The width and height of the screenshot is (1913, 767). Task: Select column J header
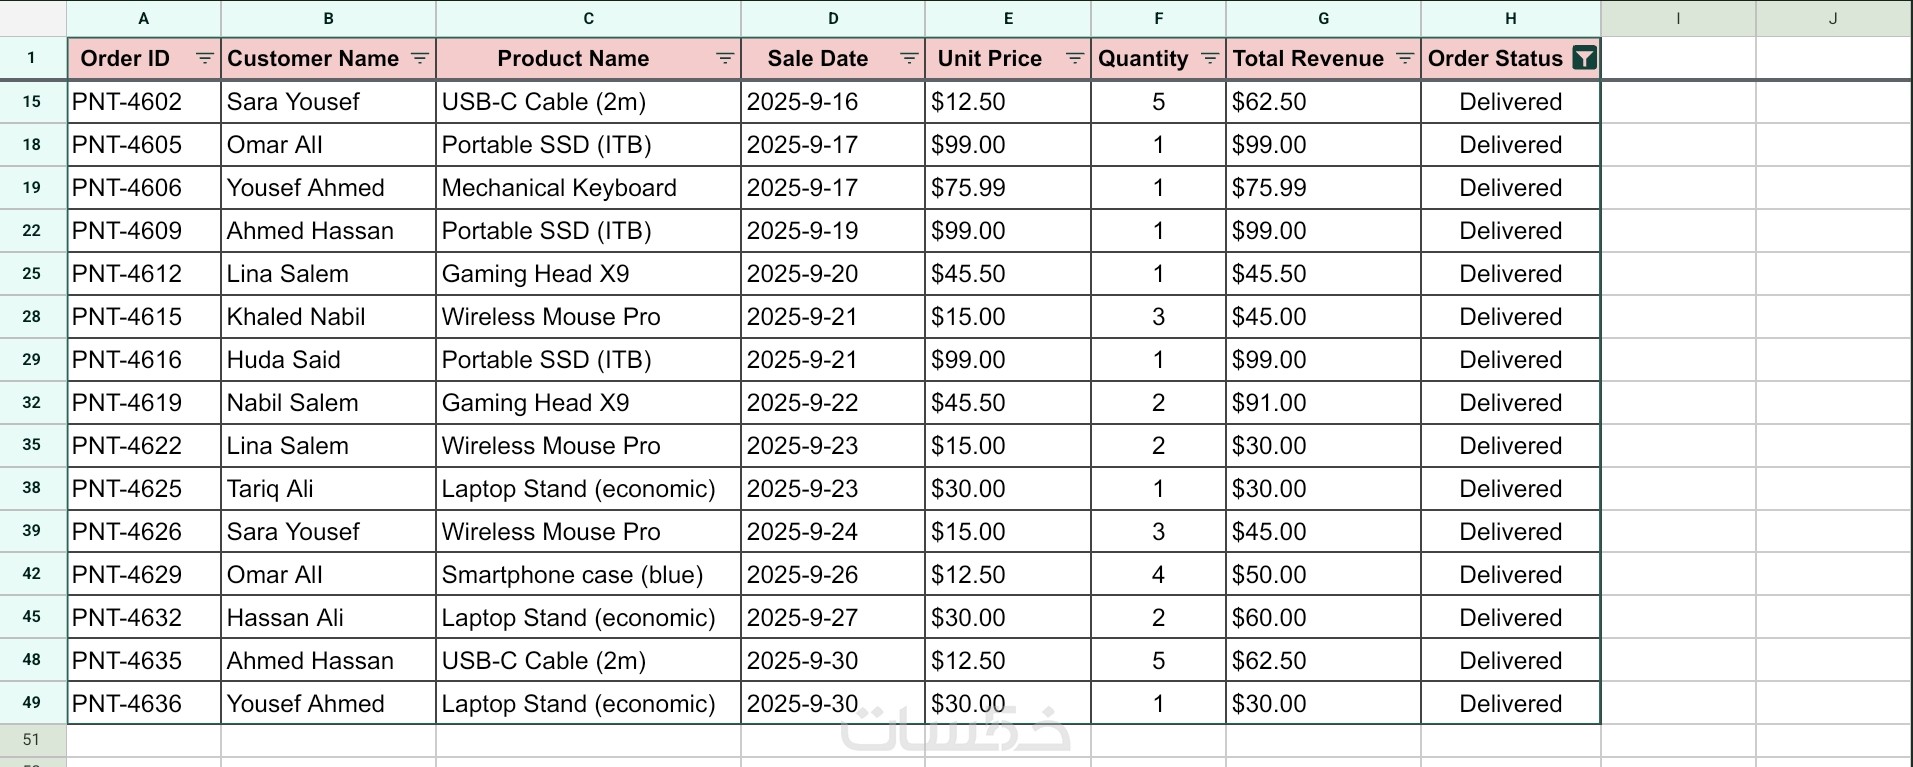pos(1833,18)
